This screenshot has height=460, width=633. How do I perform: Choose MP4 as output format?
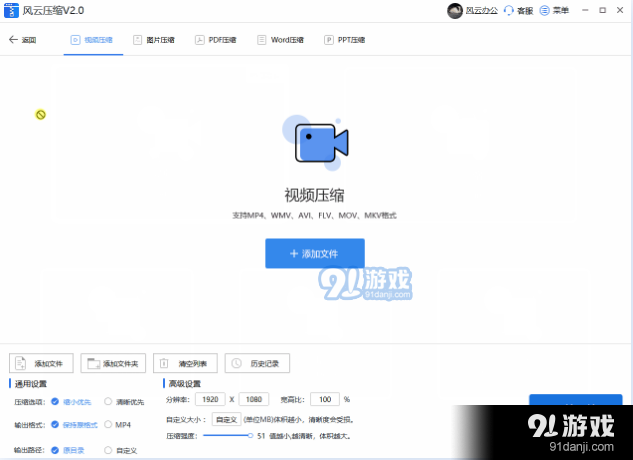[x=108, y=425]
